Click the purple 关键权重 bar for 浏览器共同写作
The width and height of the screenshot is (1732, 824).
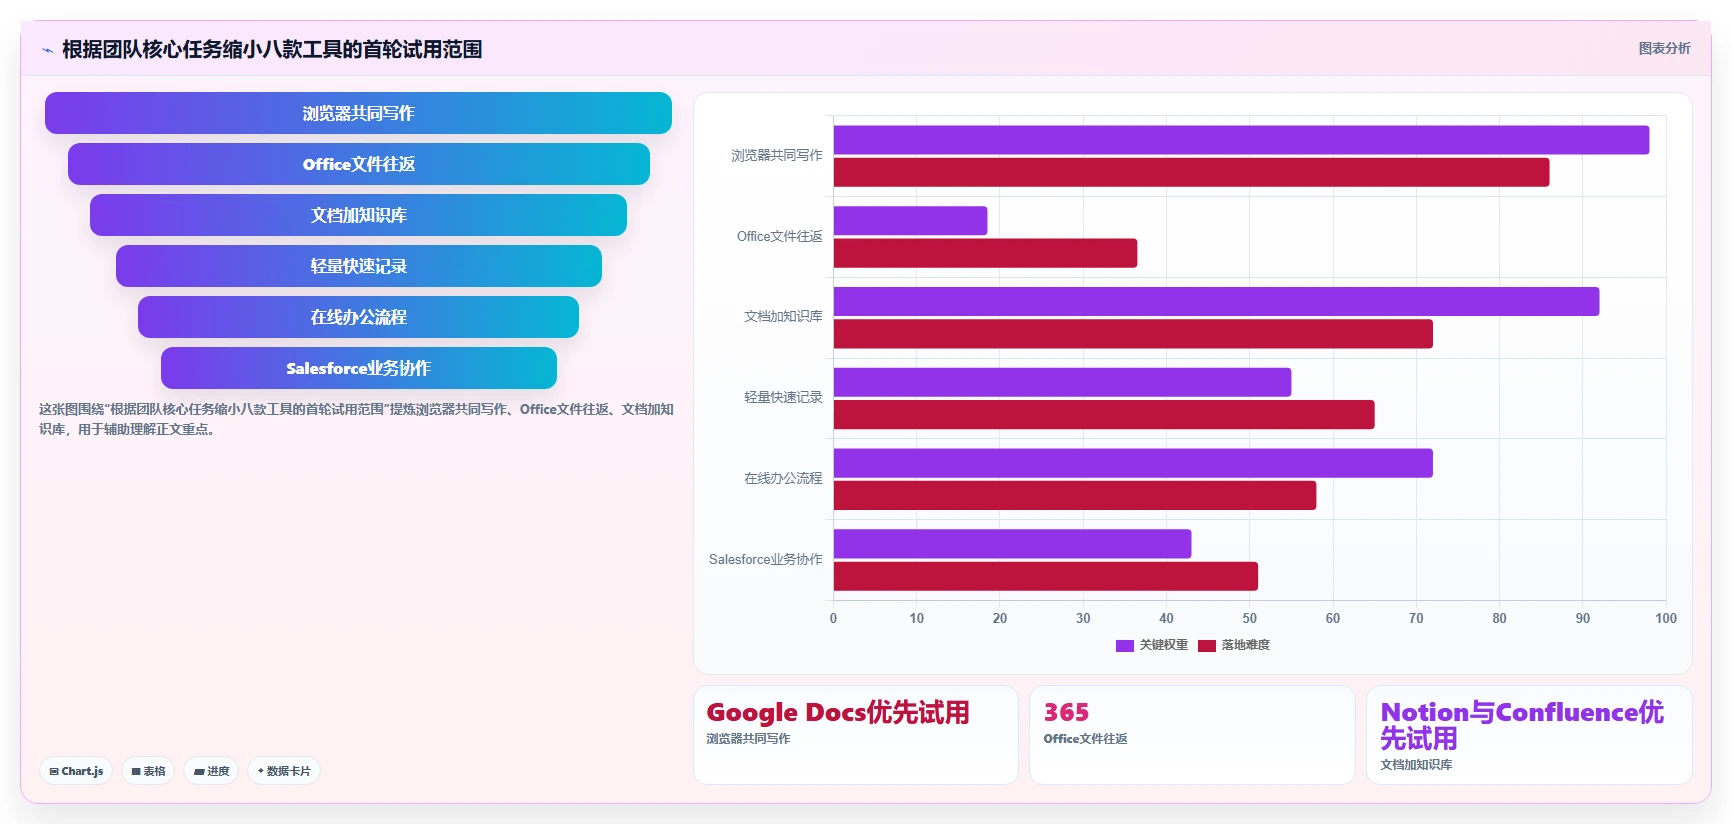(1241, 140)
